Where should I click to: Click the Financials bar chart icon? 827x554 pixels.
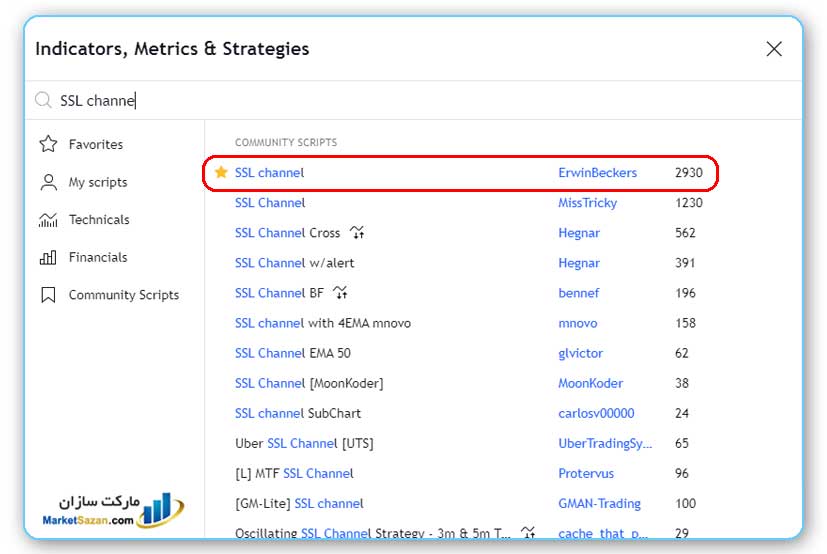(x=48, y=257)
